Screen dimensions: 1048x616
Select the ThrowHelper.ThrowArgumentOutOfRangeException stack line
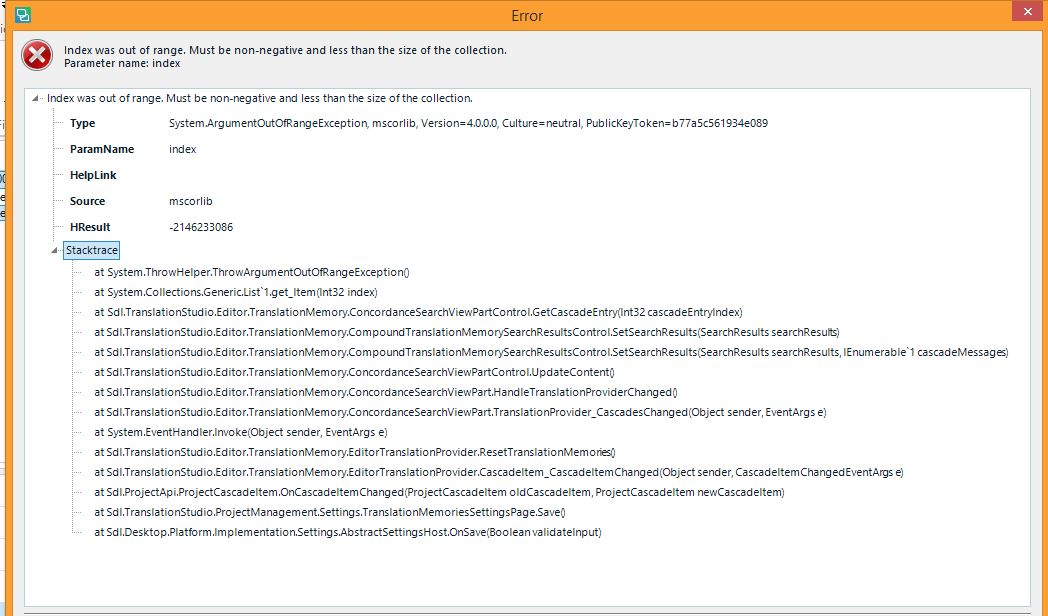[251, 273]
